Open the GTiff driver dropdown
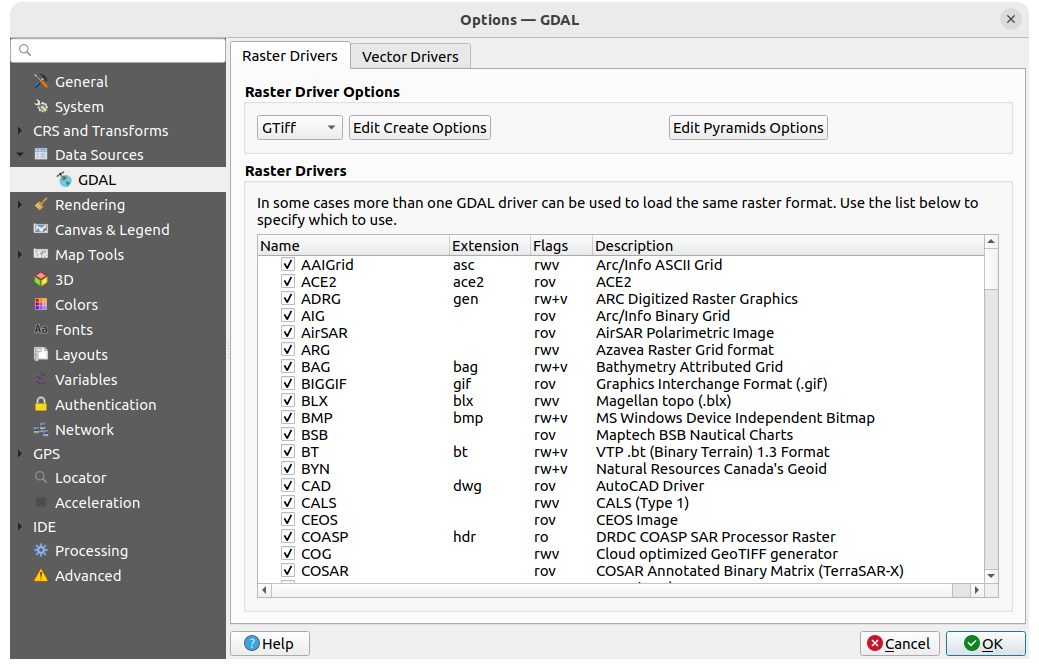This screenshot has height=669, width=1039. point(299,128)
